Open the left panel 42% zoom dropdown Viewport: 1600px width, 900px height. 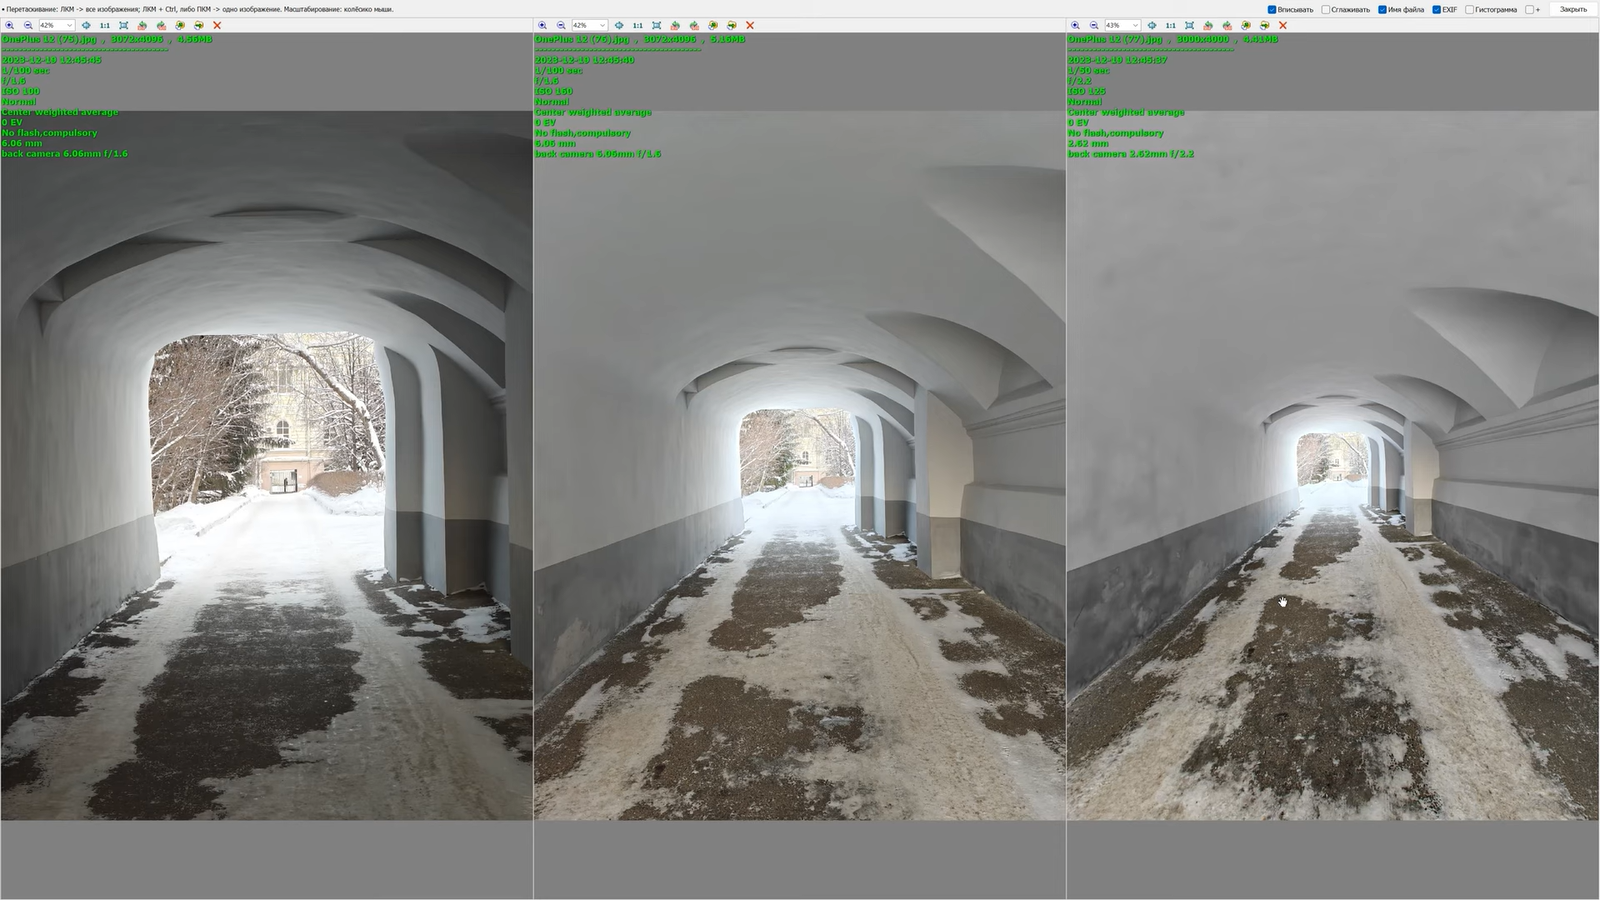click(x=69, y=25)
